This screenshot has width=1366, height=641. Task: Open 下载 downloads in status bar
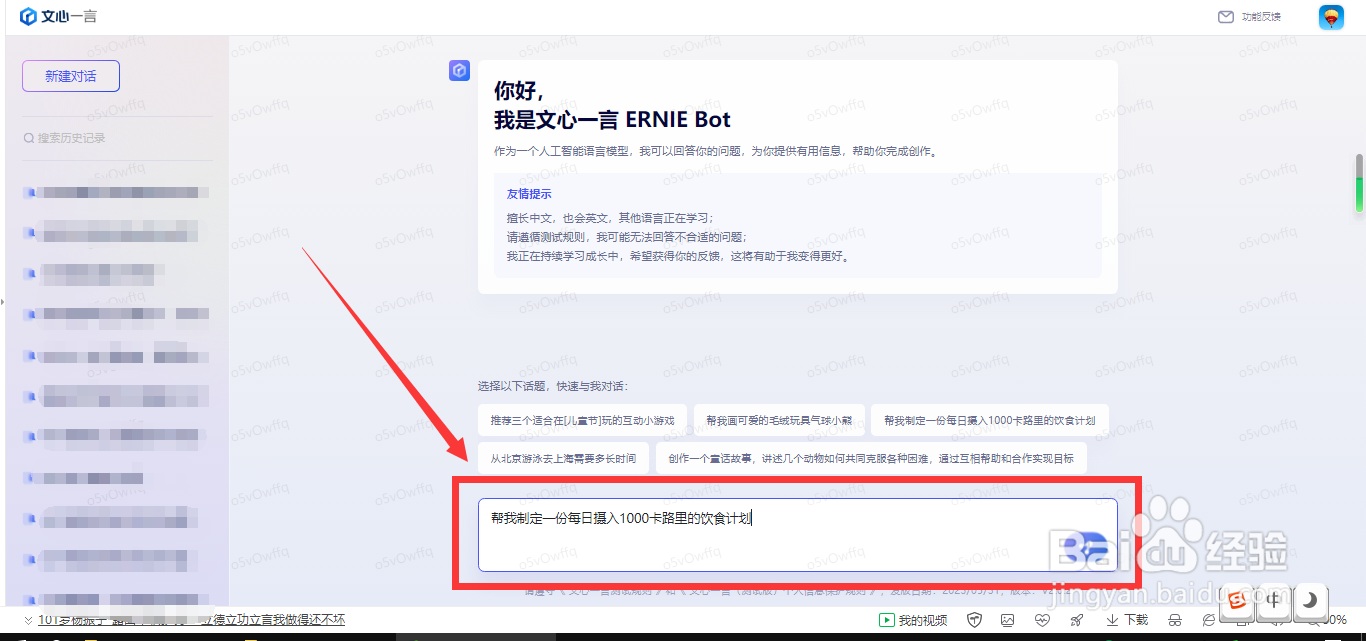(1128, 620)
